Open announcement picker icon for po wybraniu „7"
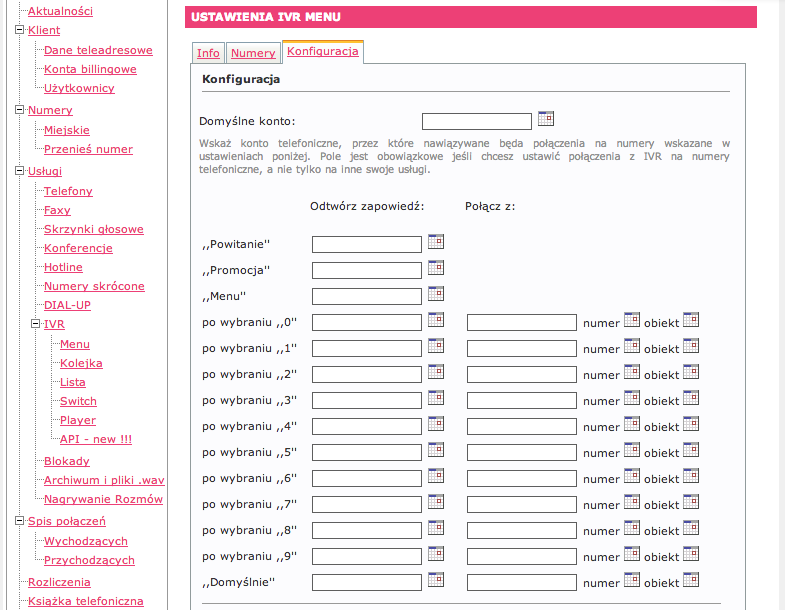Viewport: 785px width, 610px height. [436, 502]
